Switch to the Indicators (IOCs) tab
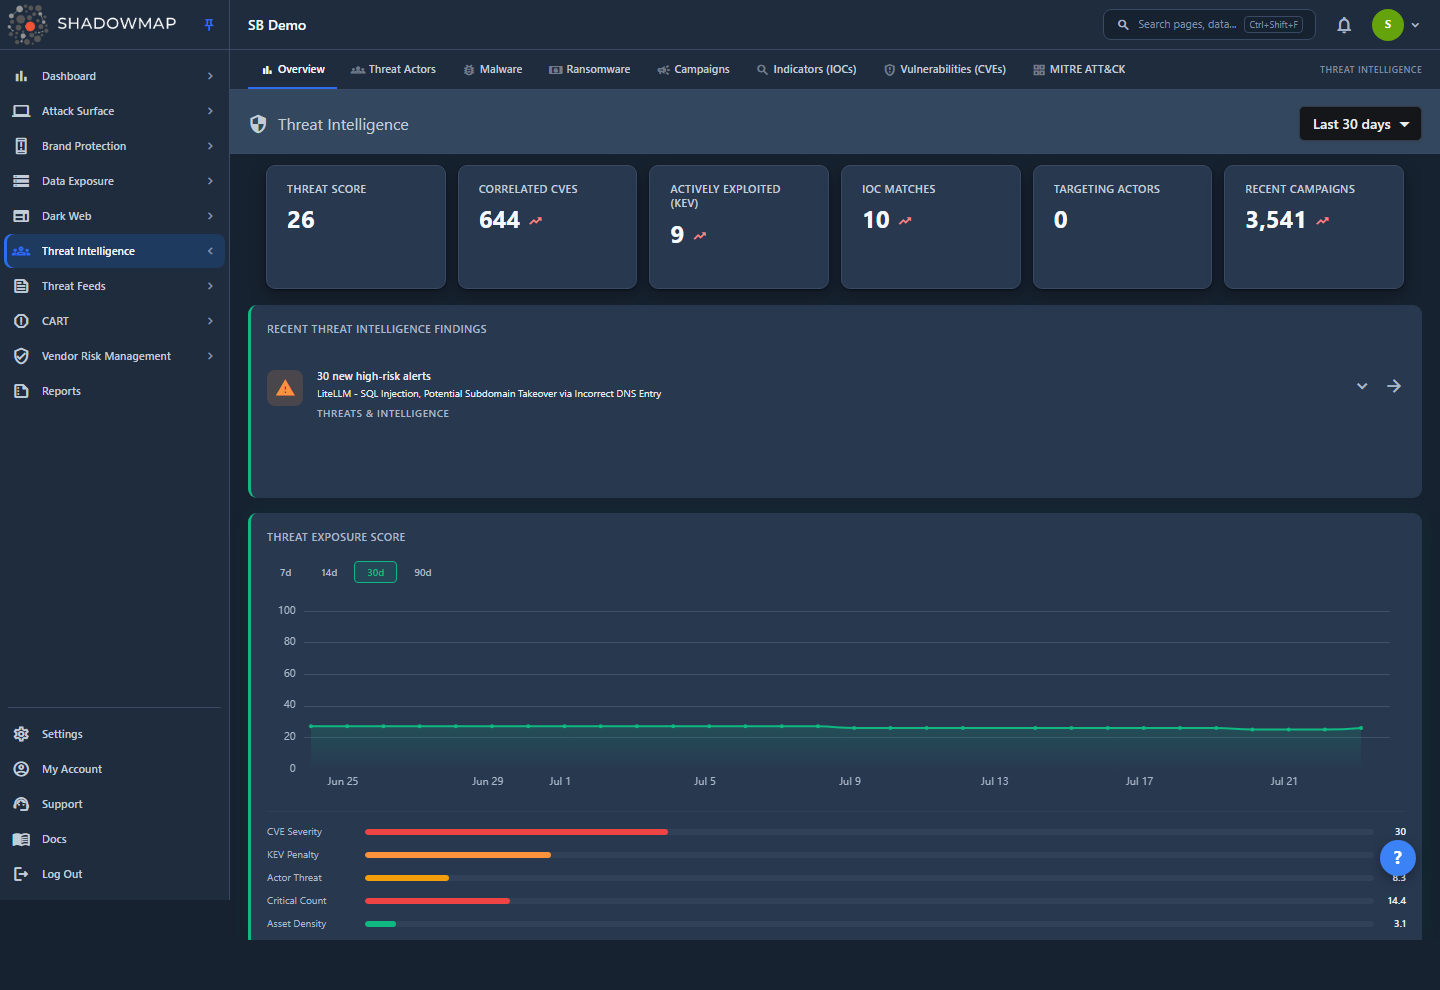 (x=806, y=69)
